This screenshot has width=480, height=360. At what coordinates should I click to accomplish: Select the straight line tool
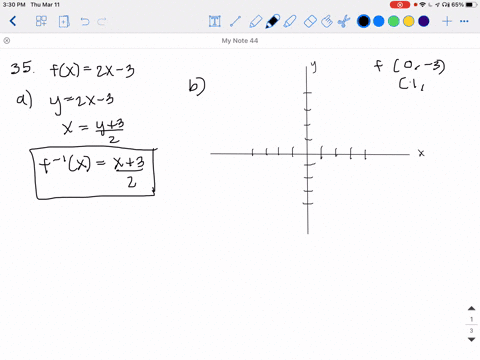235,21
